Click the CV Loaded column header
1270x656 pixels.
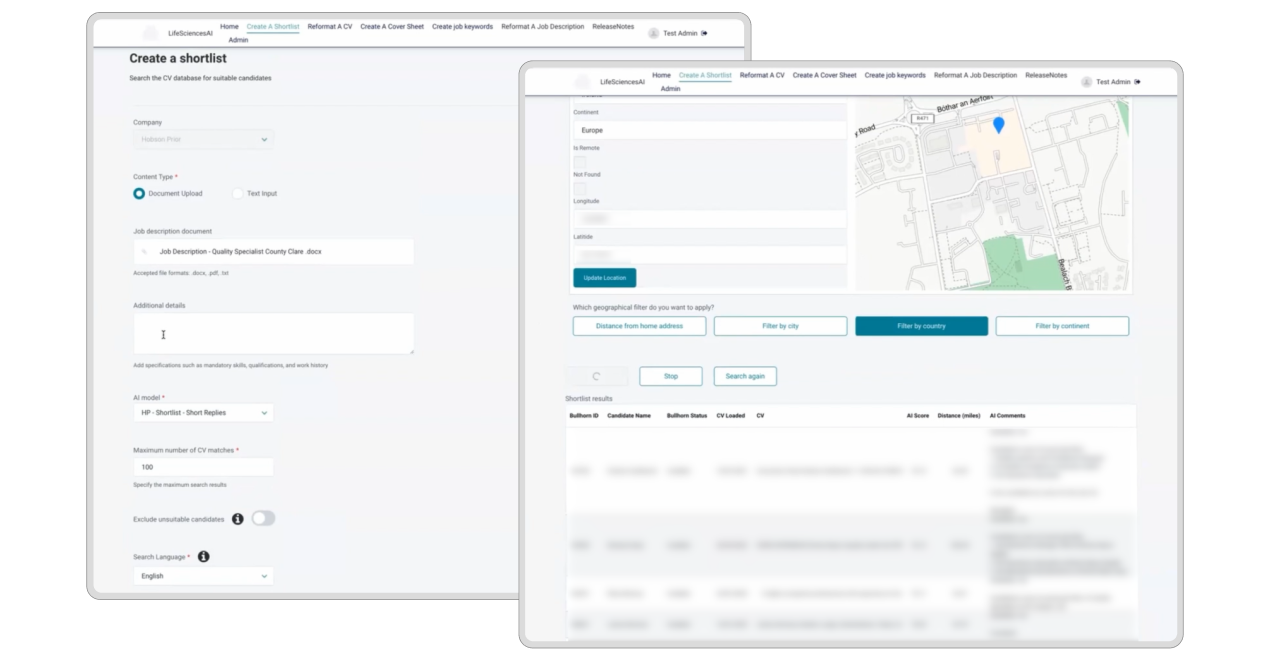731,416
